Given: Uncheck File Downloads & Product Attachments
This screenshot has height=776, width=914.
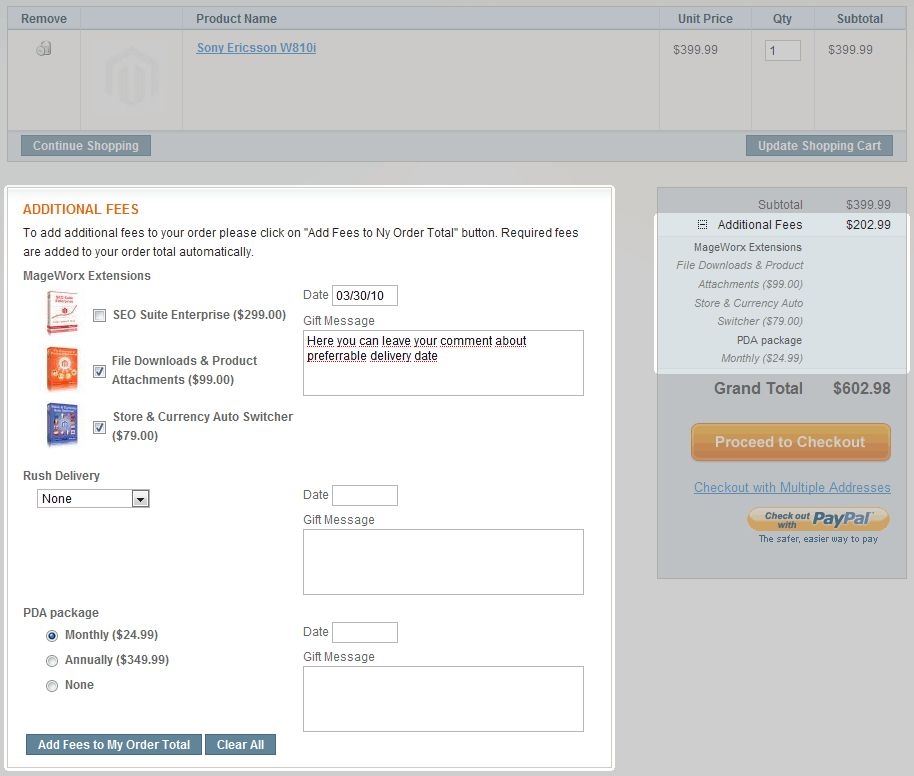Looking at the screenshot, I should pyautogui.click(x=100, y=371).
